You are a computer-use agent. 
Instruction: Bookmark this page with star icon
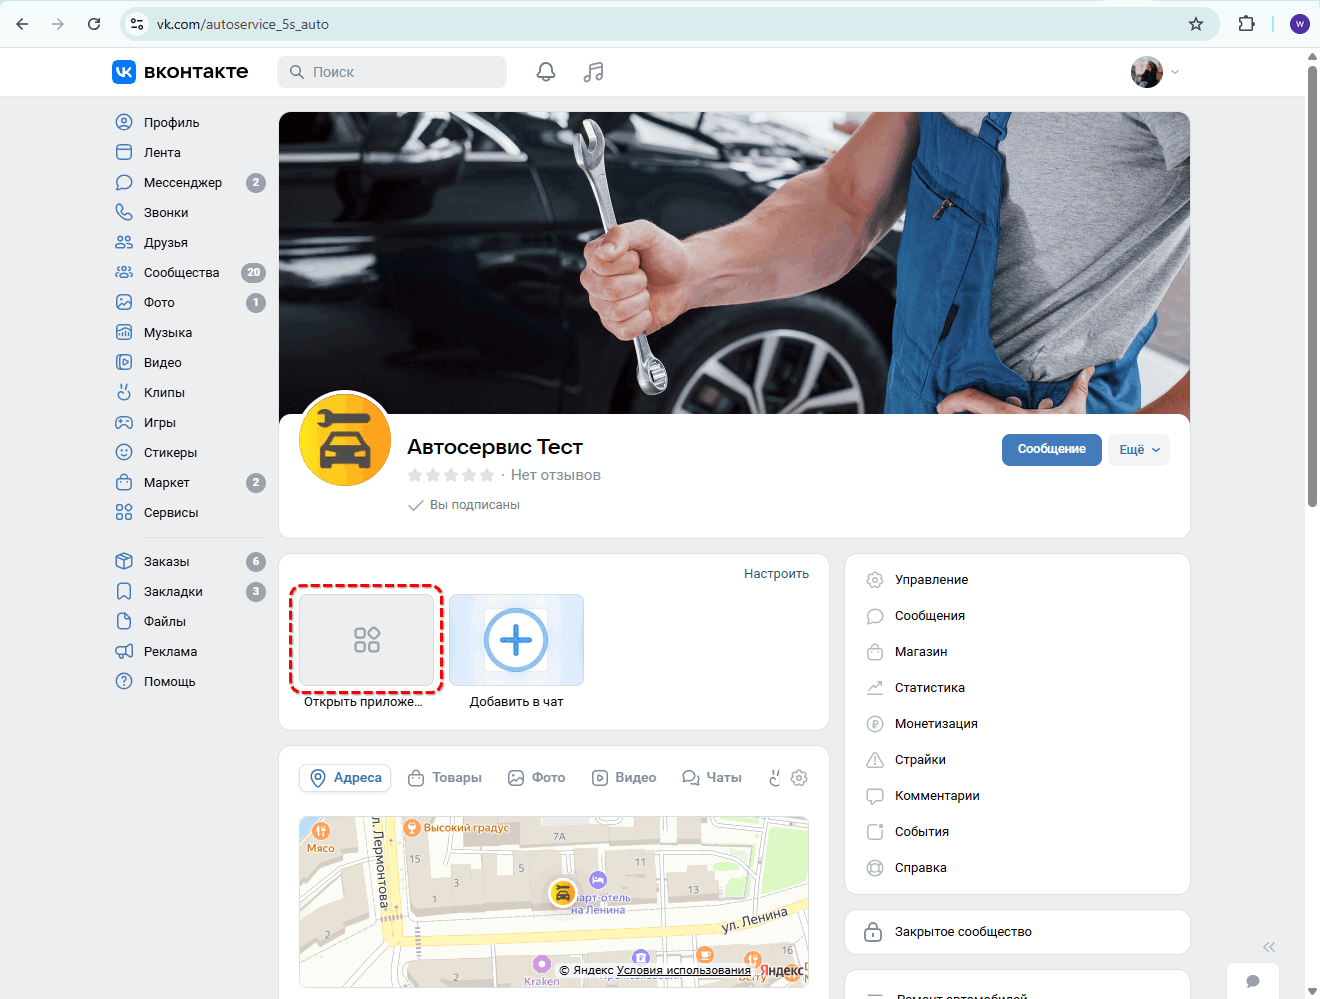pos(1196,24)
